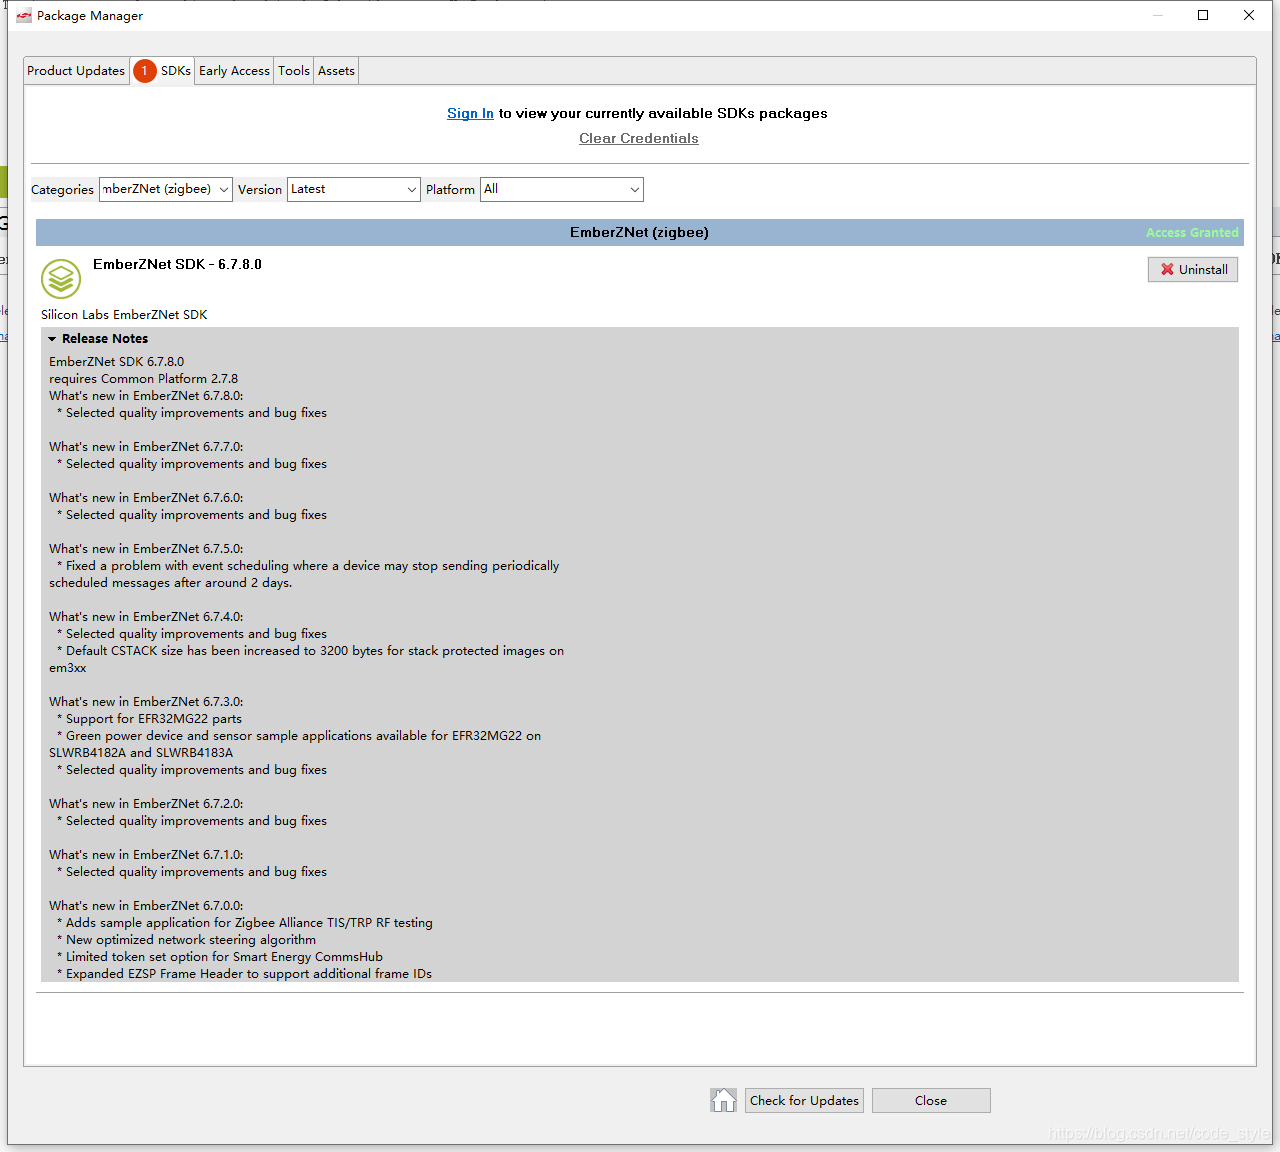Click the Categories label
The width and height of the screenshot is (1280, 1152).
tap(62, 189)
